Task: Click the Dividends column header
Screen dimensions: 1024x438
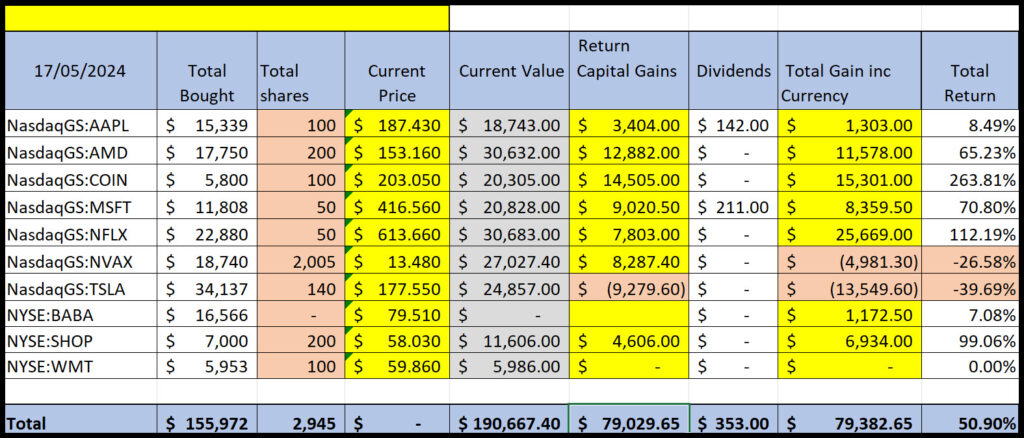Action: tap(733, 70)
